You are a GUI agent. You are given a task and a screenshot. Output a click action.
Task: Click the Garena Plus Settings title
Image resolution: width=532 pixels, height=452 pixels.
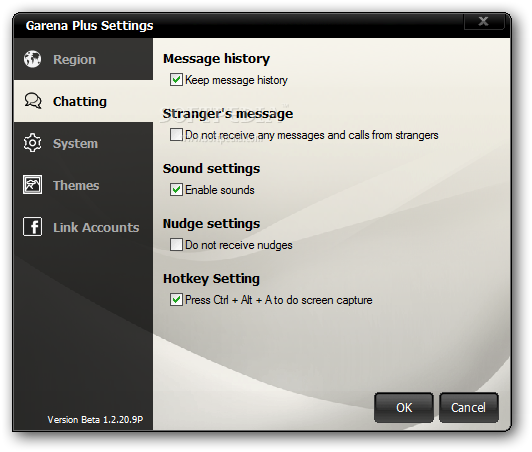point(90,26)
